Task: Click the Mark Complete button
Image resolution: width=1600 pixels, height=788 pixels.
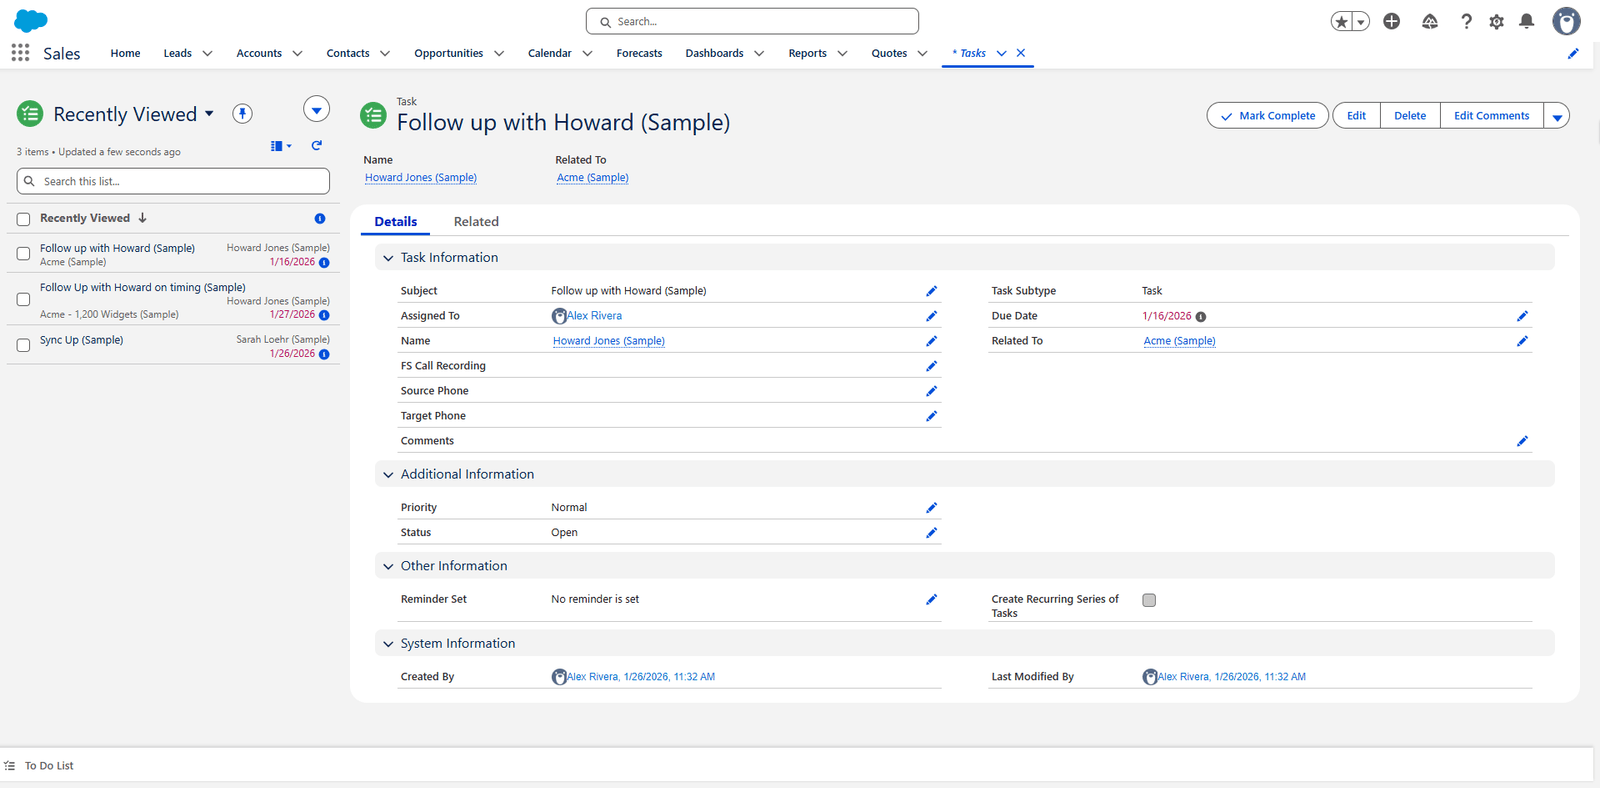Action: [1268, 116]
